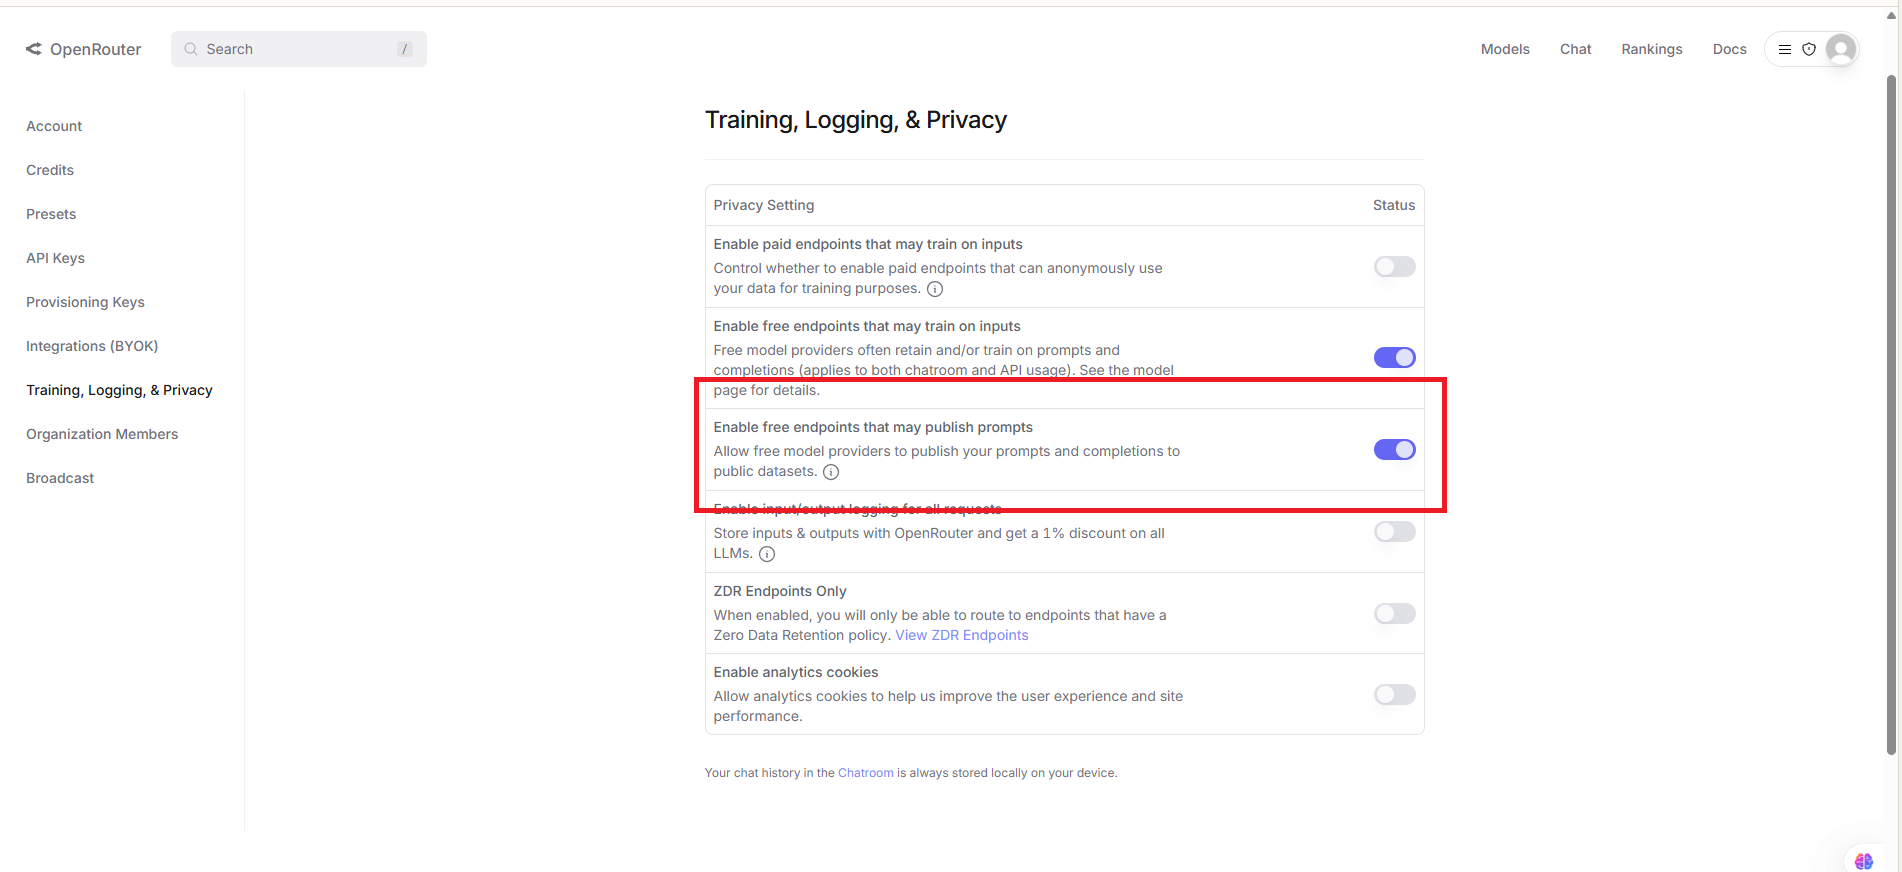Follow the View ZDR Endpoints link
The image size is (1902, 872).
click(x=961, y=635)
